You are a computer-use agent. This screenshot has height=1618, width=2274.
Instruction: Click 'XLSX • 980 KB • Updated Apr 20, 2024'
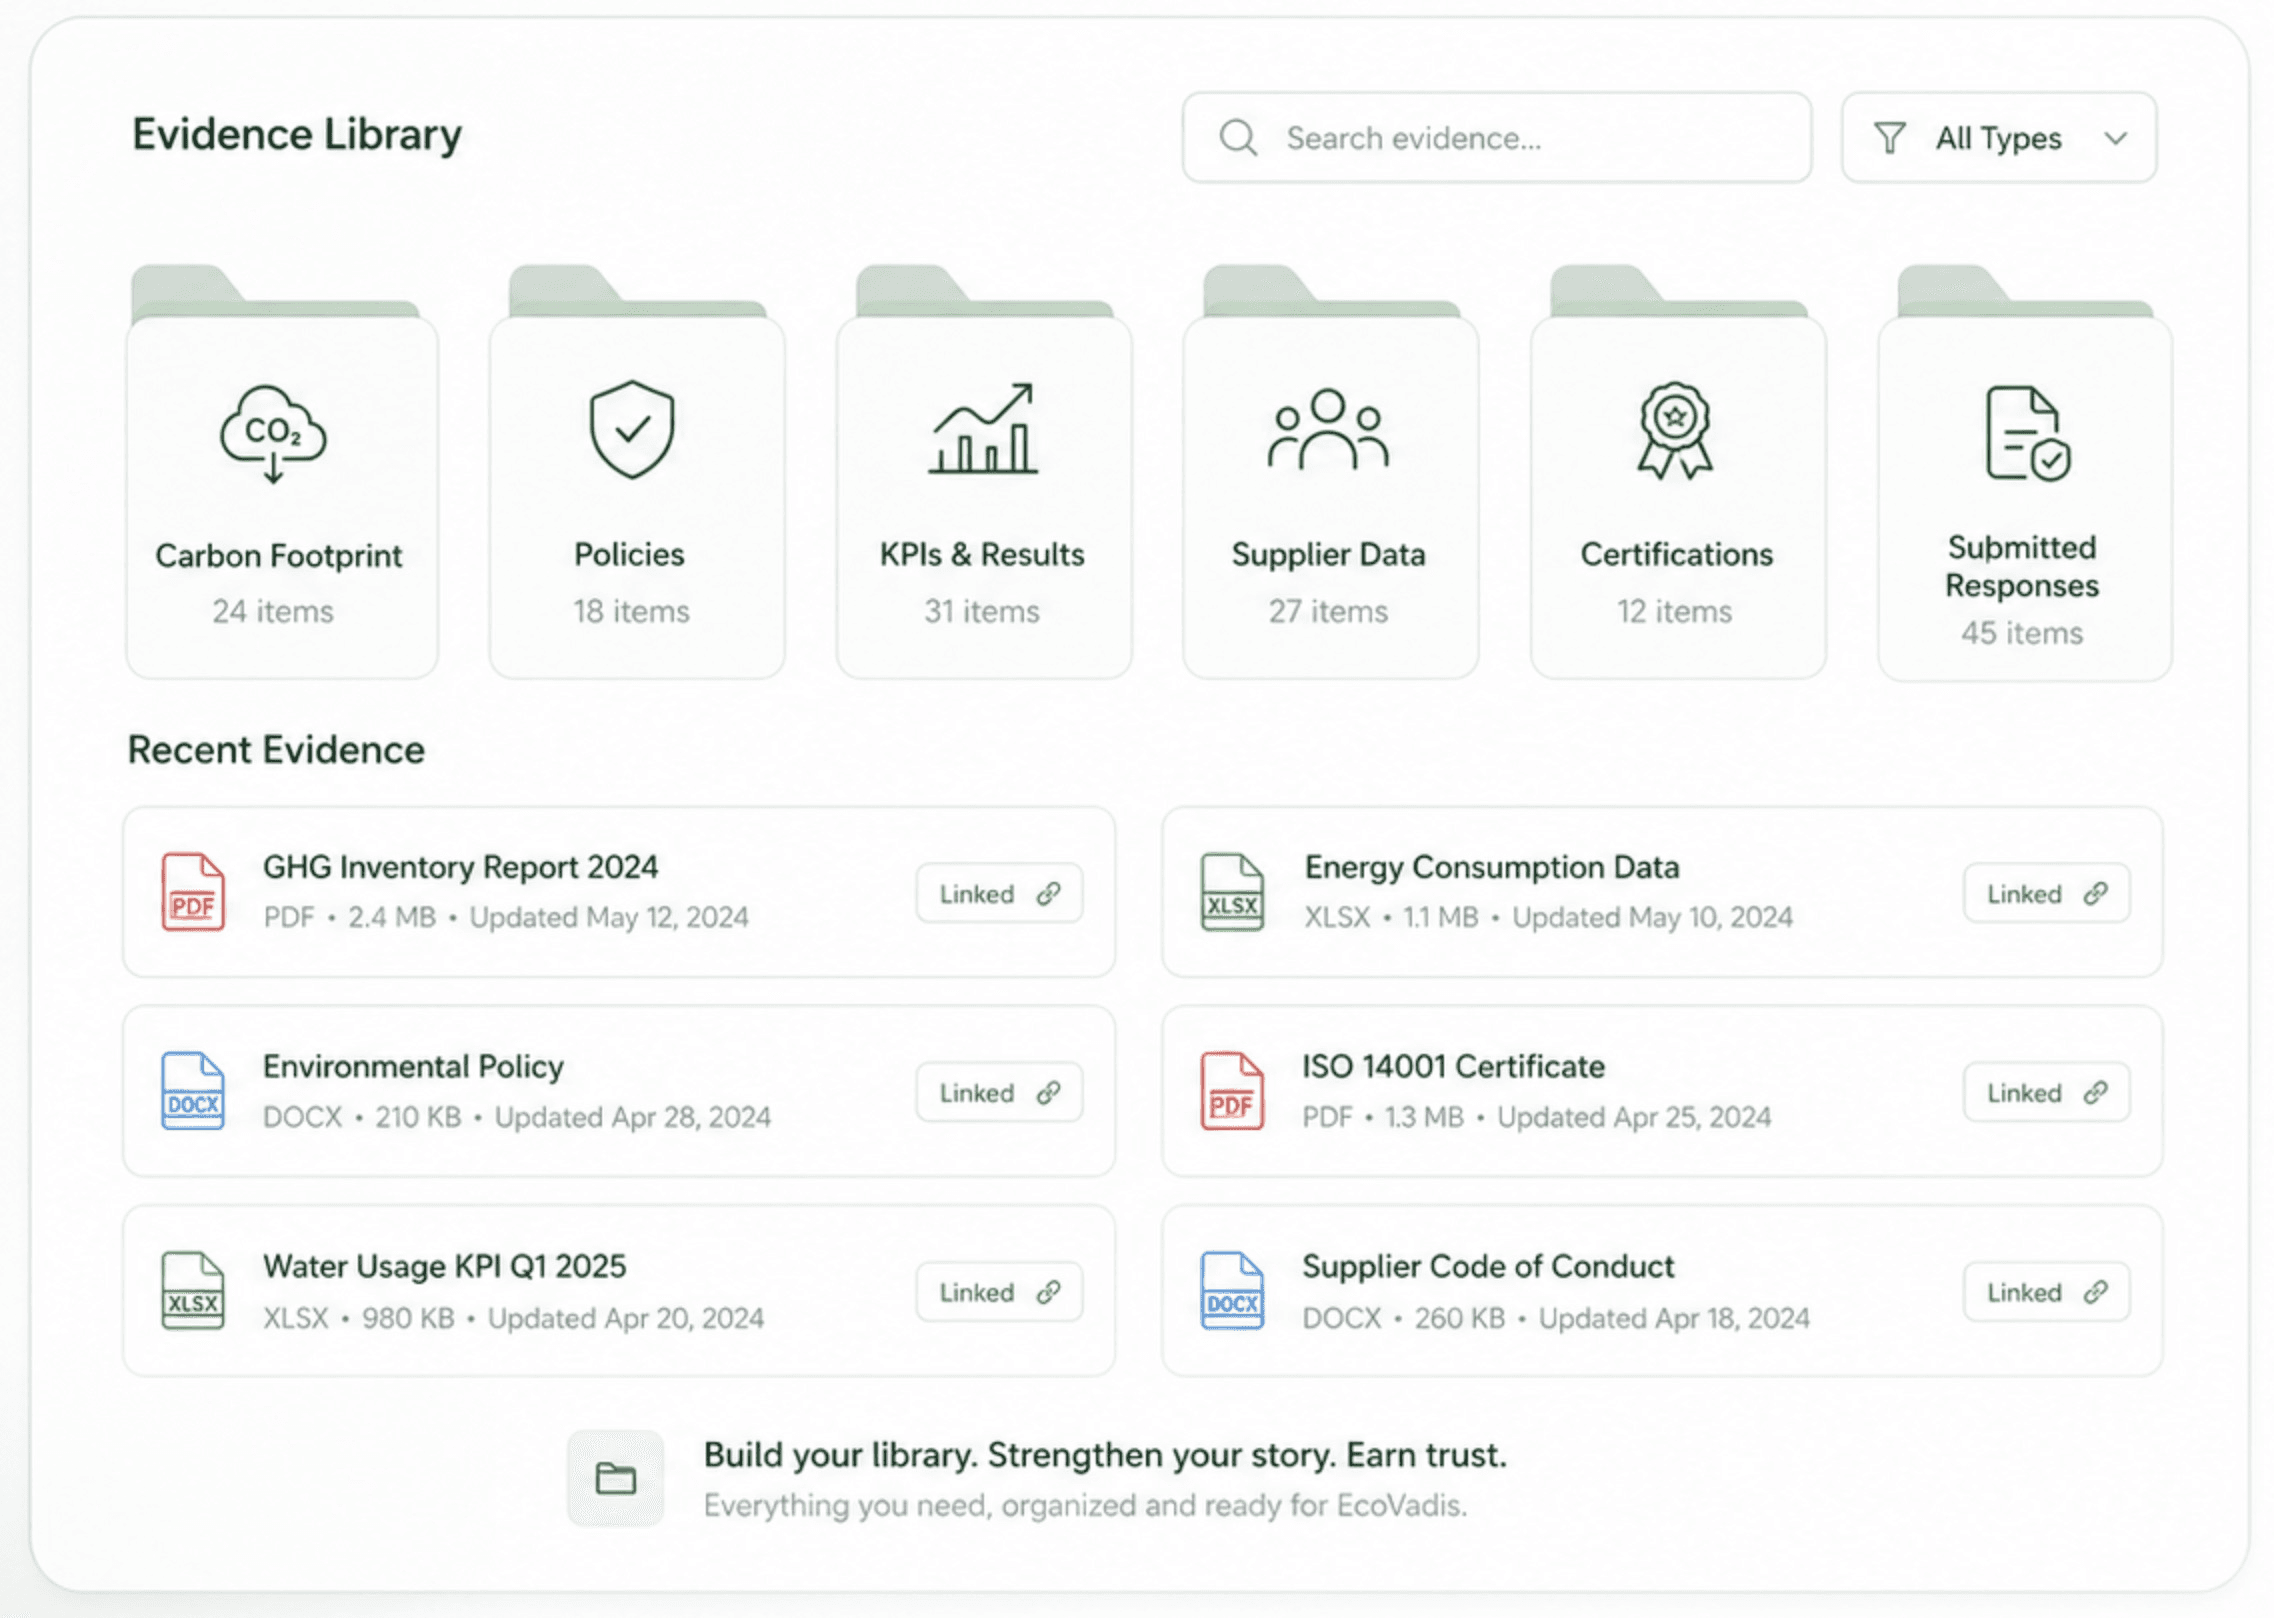pyautogui.click(x=514, y=1318)
